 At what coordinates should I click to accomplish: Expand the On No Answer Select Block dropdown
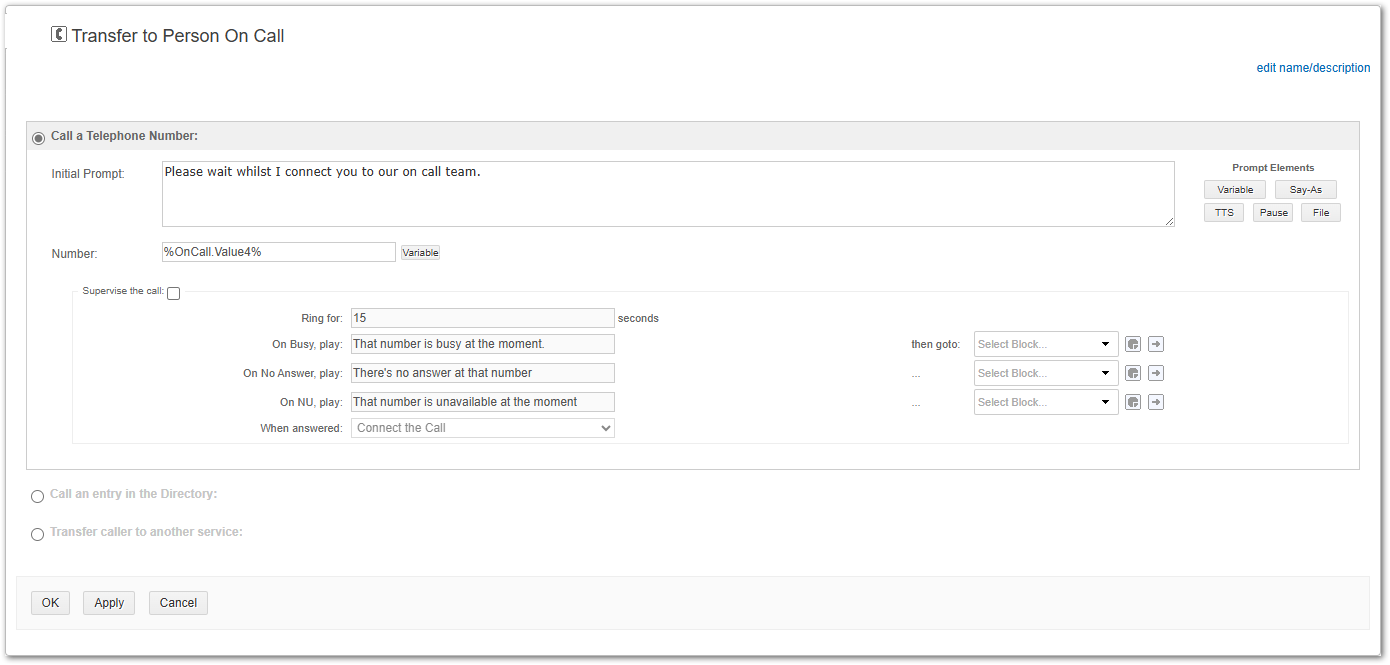point(1045,373)
